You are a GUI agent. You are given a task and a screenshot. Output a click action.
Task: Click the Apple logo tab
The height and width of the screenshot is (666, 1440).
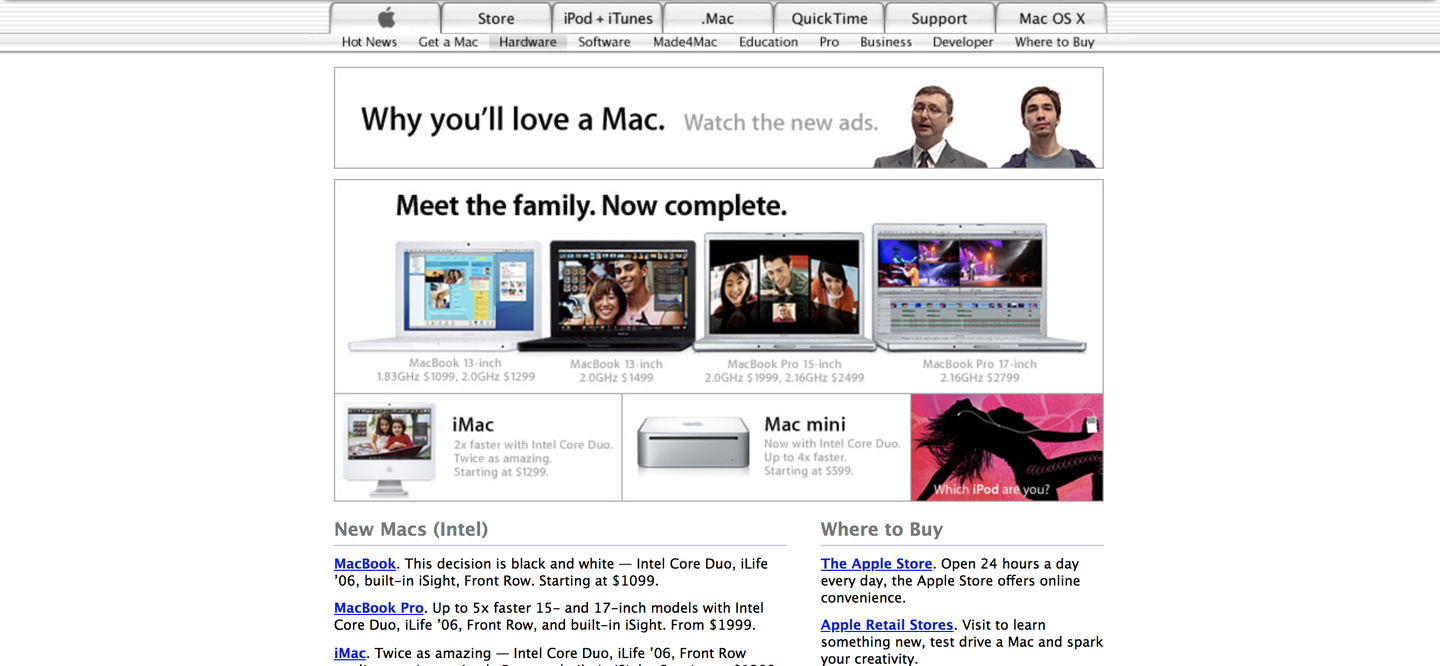coord(385,17)
